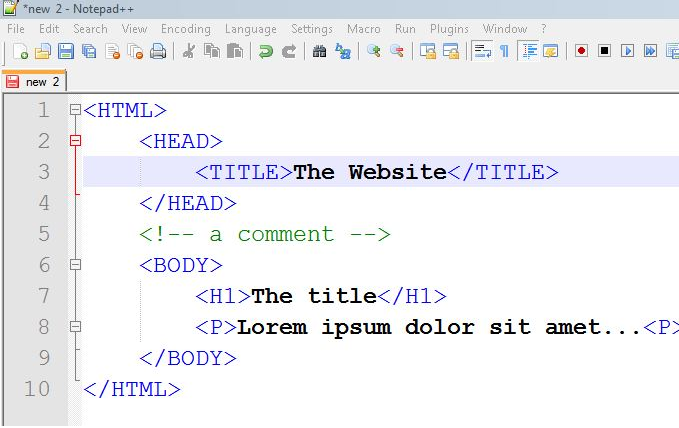This screenshot has height=428, width=679.
Task: Select the new 2 document tab
Action: [34, 81]
